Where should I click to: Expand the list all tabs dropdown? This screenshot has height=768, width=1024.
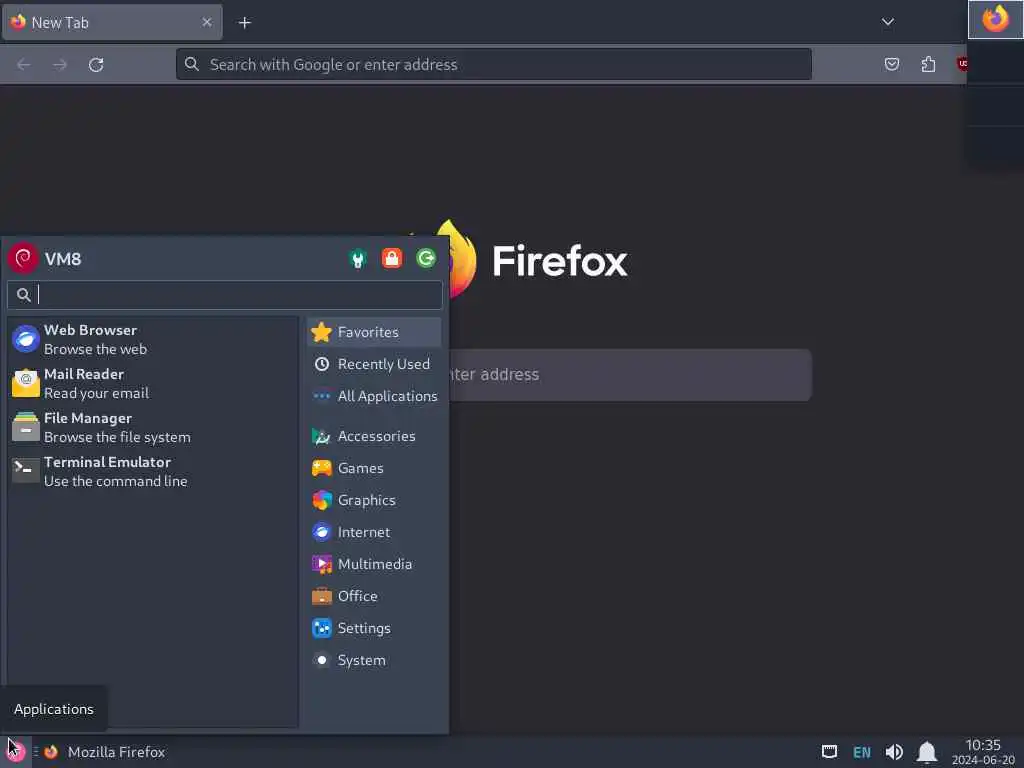click(888, 22)
